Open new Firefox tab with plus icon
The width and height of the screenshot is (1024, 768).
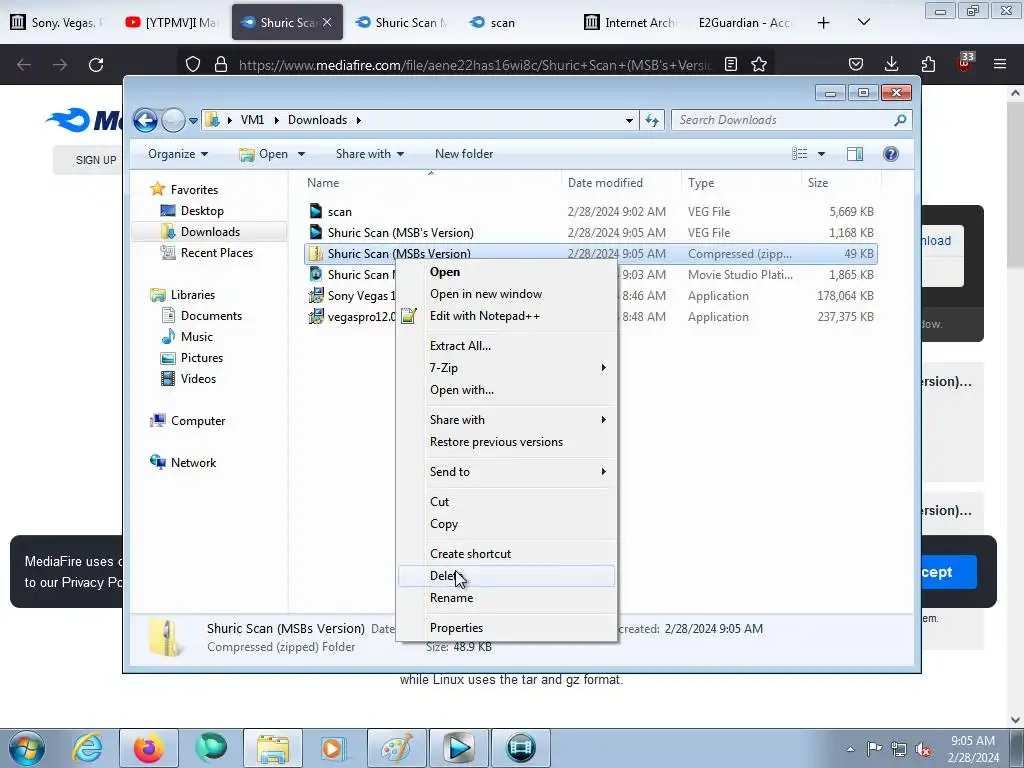[824, 23]
